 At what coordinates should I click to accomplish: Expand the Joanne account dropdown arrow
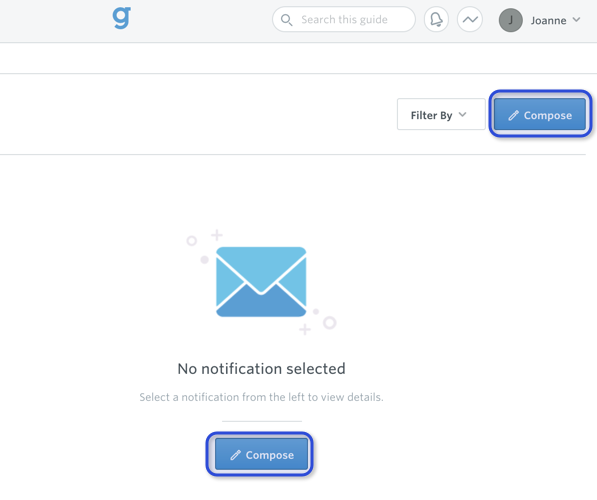tap(576, 19)
